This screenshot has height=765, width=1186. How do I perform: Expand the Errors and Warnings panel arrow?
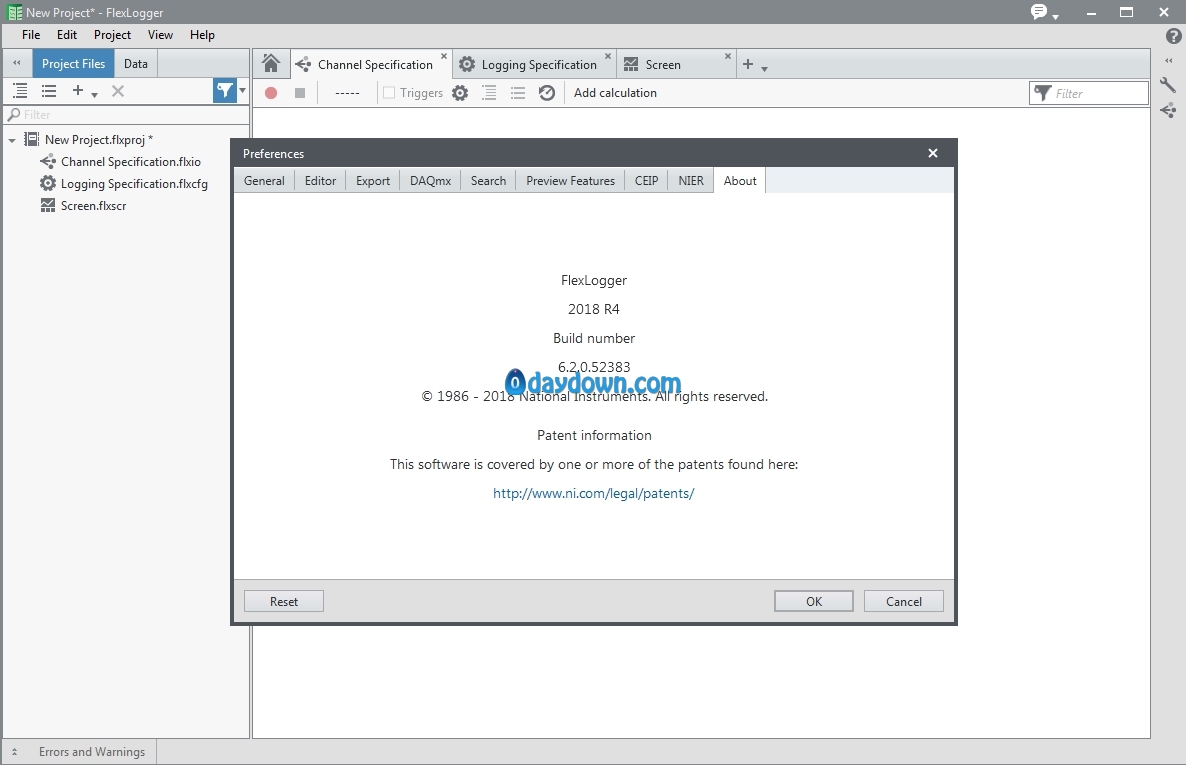click(14, 751)
